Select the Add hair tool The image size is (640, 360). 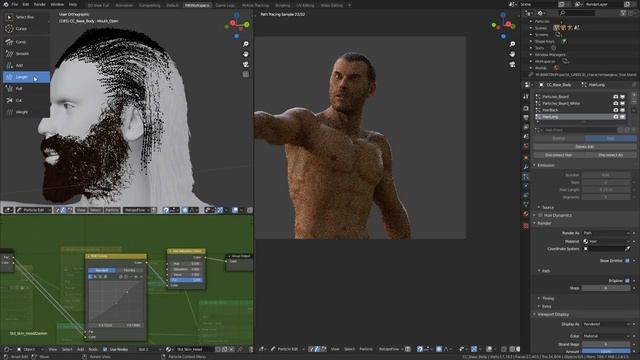[x=25, y=65]
